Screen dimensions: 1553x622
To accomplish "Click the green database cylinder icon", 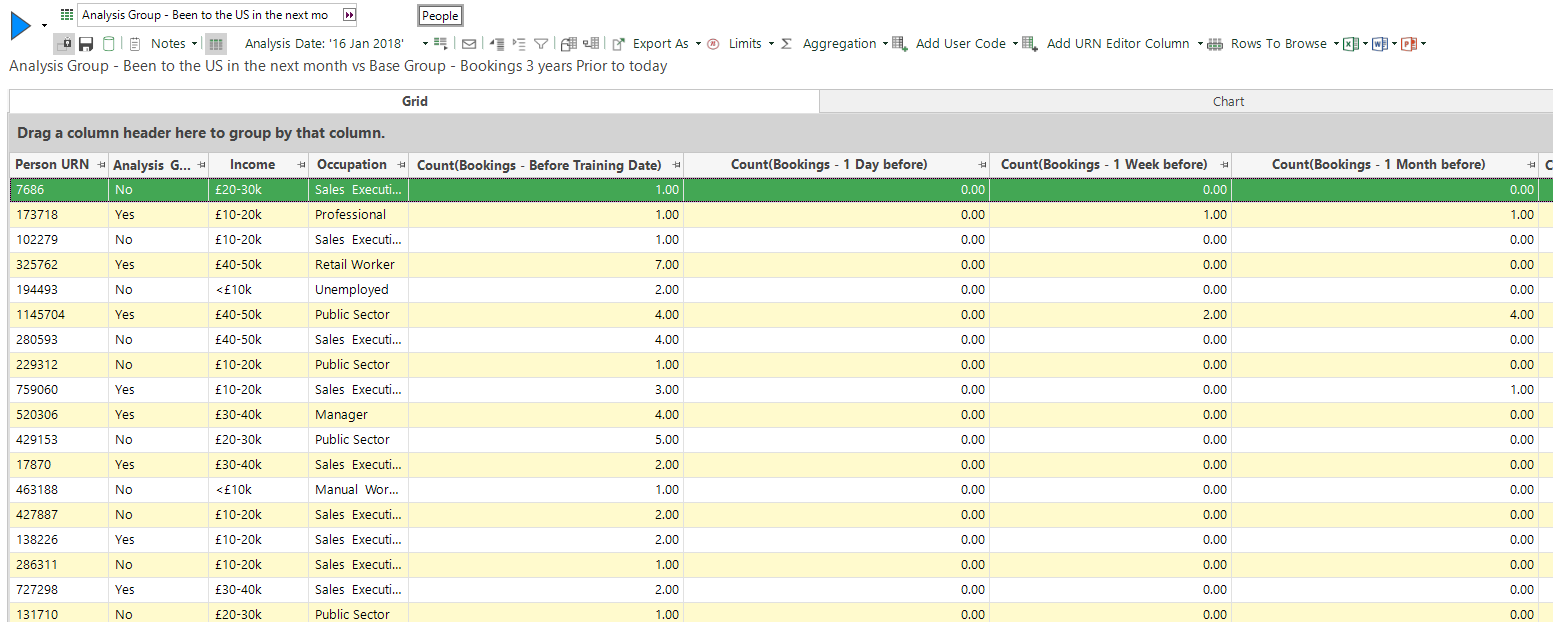I will (108, 44).
